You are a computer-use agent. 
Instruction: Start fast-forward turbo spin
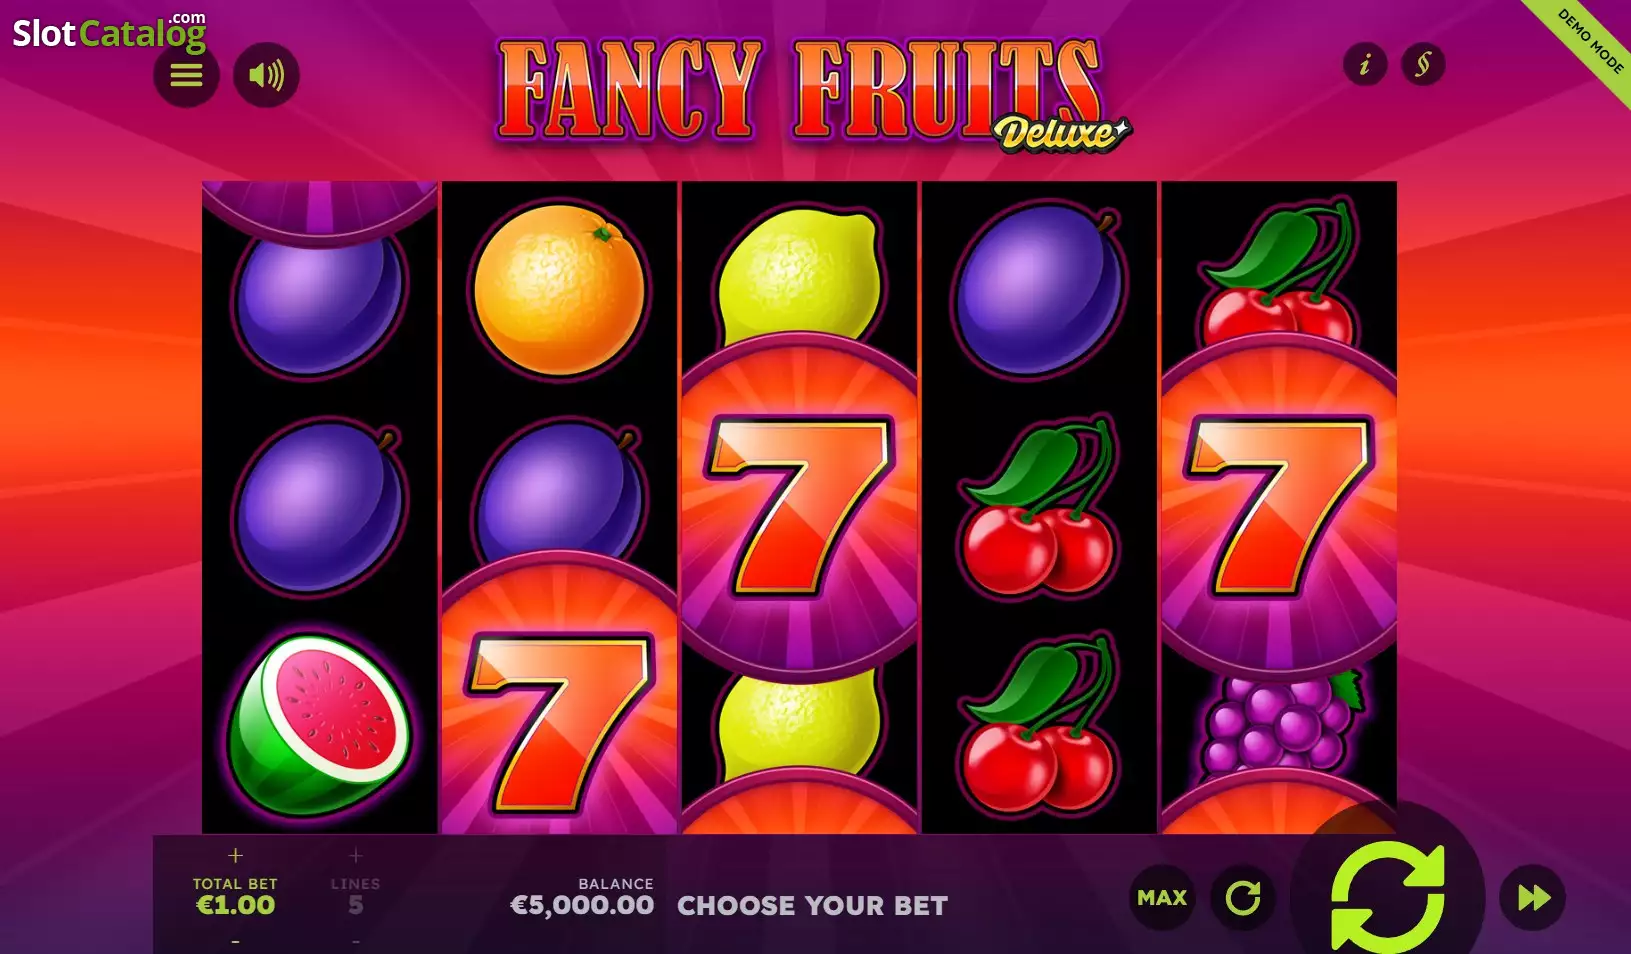[x=1533, y=897]
